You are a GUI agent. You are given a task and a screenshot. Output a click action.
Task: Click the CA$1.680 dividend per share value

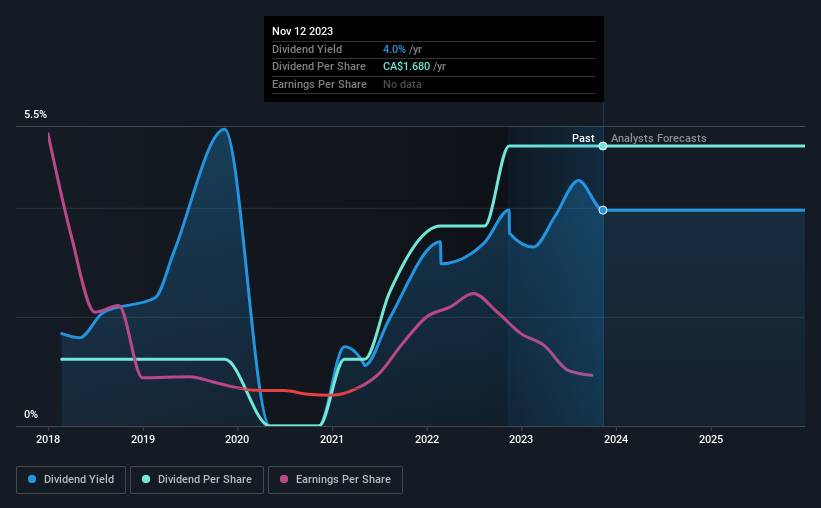(406, 67)
